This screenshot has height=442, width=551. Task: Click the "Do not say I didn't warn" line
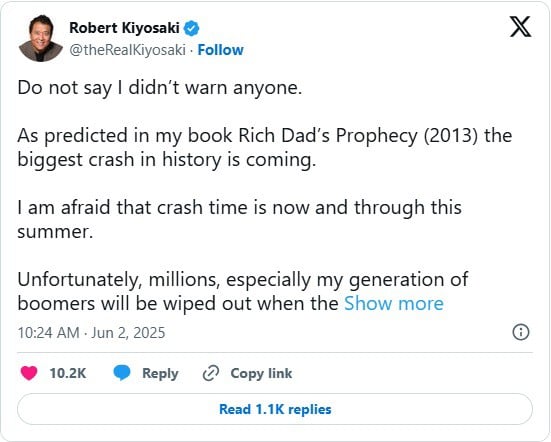160,88
